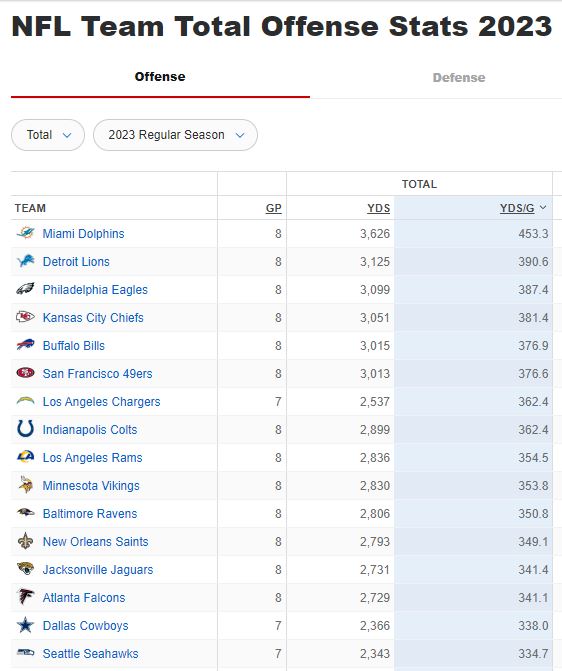Open the Total stat type dropdown
This screenshot has width=562, height=671.
coord(48,135)
